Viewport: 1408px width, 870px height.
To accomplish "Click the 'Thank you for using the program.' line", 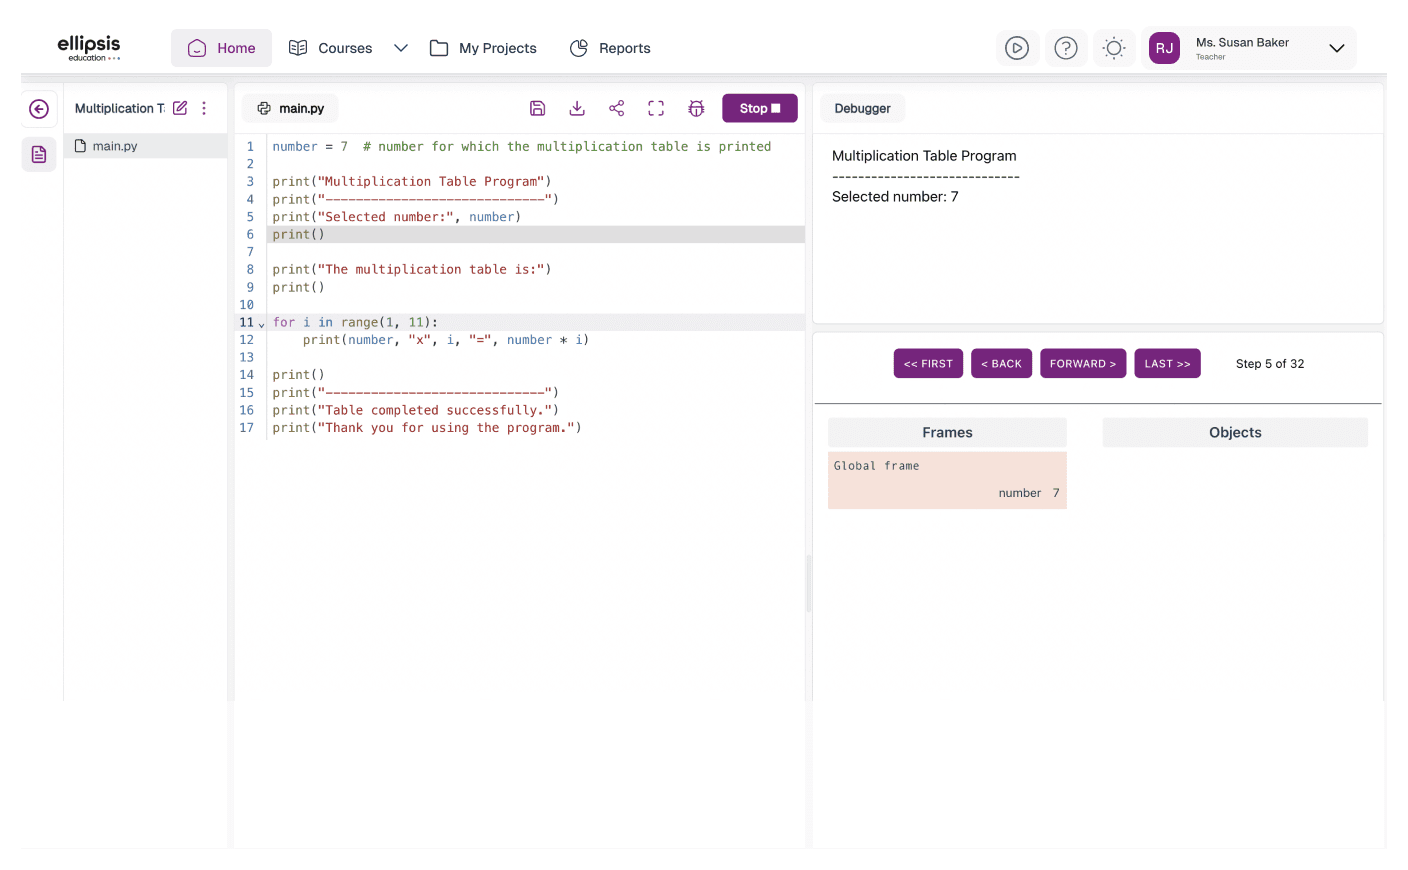I will click(426, 428).
